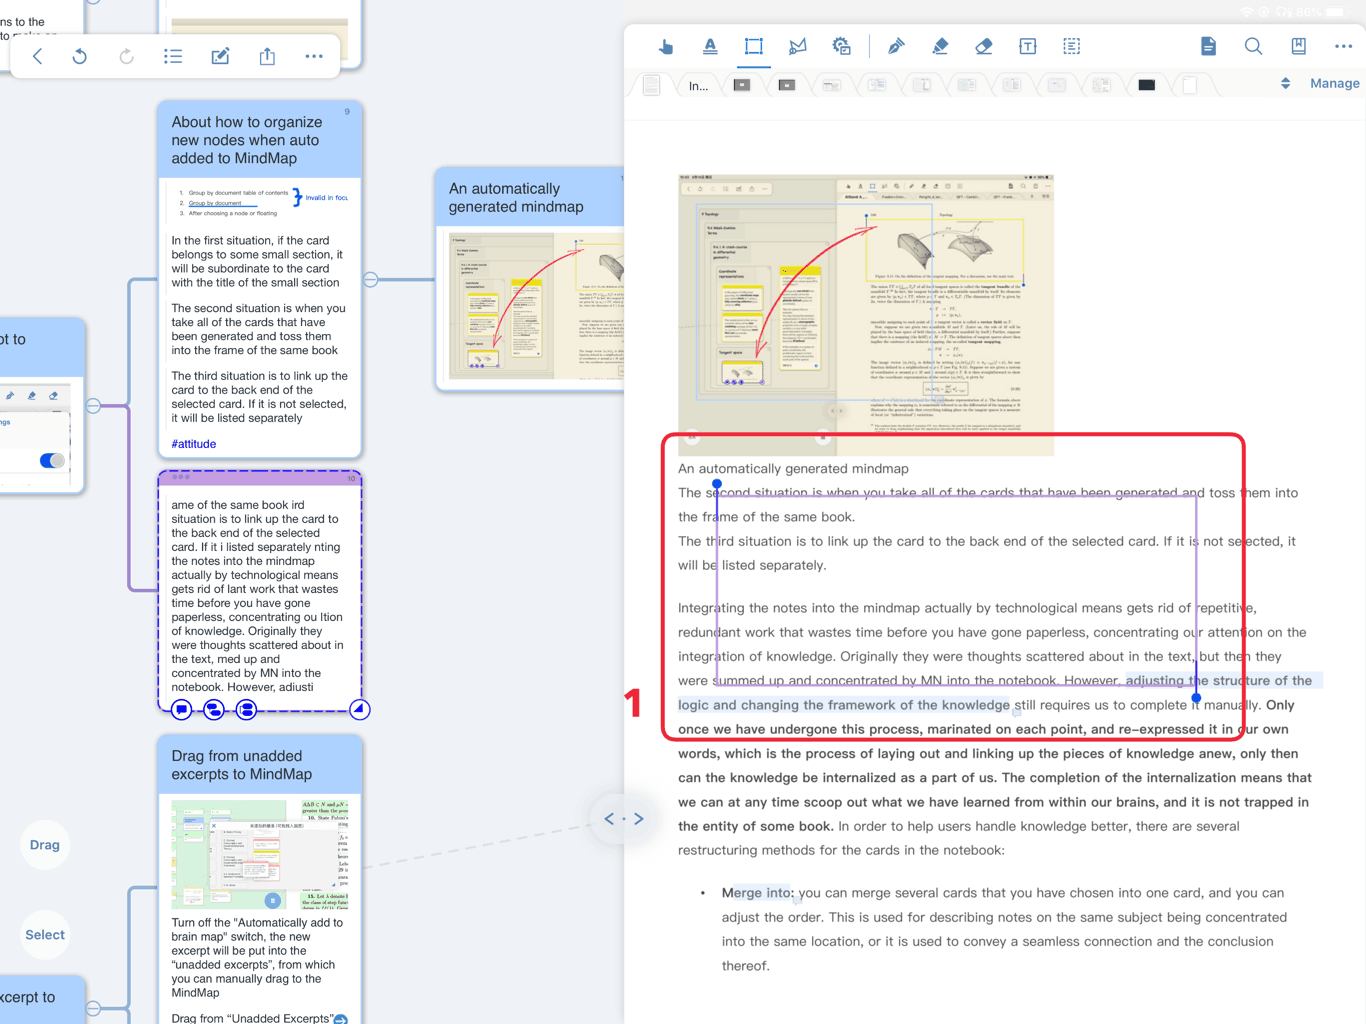The width and height of the screenshot is (1366, 1024).
Task: Click Manage document tabs
Action: tap(1335, 84)
